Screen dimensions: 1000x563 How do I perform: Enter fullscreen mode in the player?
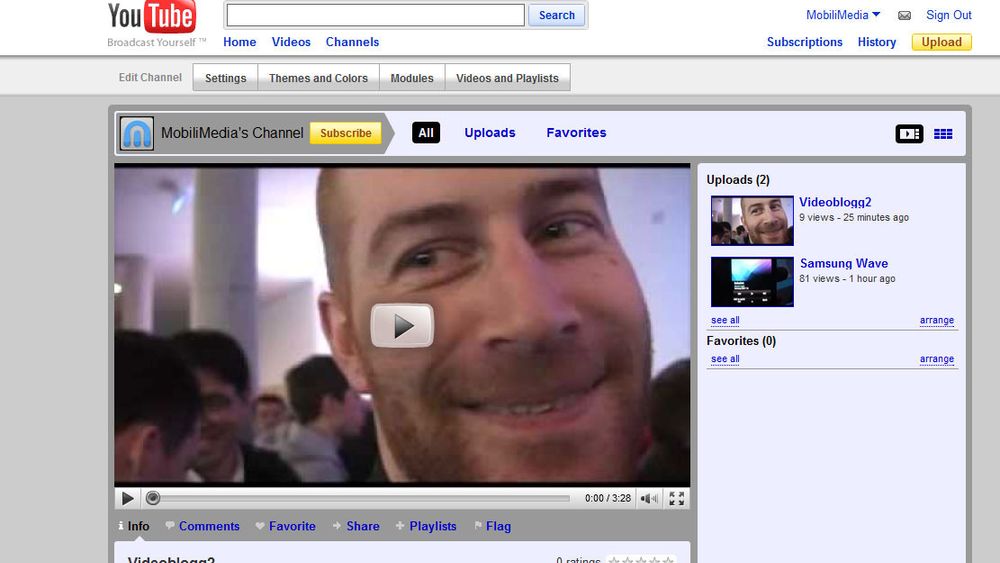[677, 498]
